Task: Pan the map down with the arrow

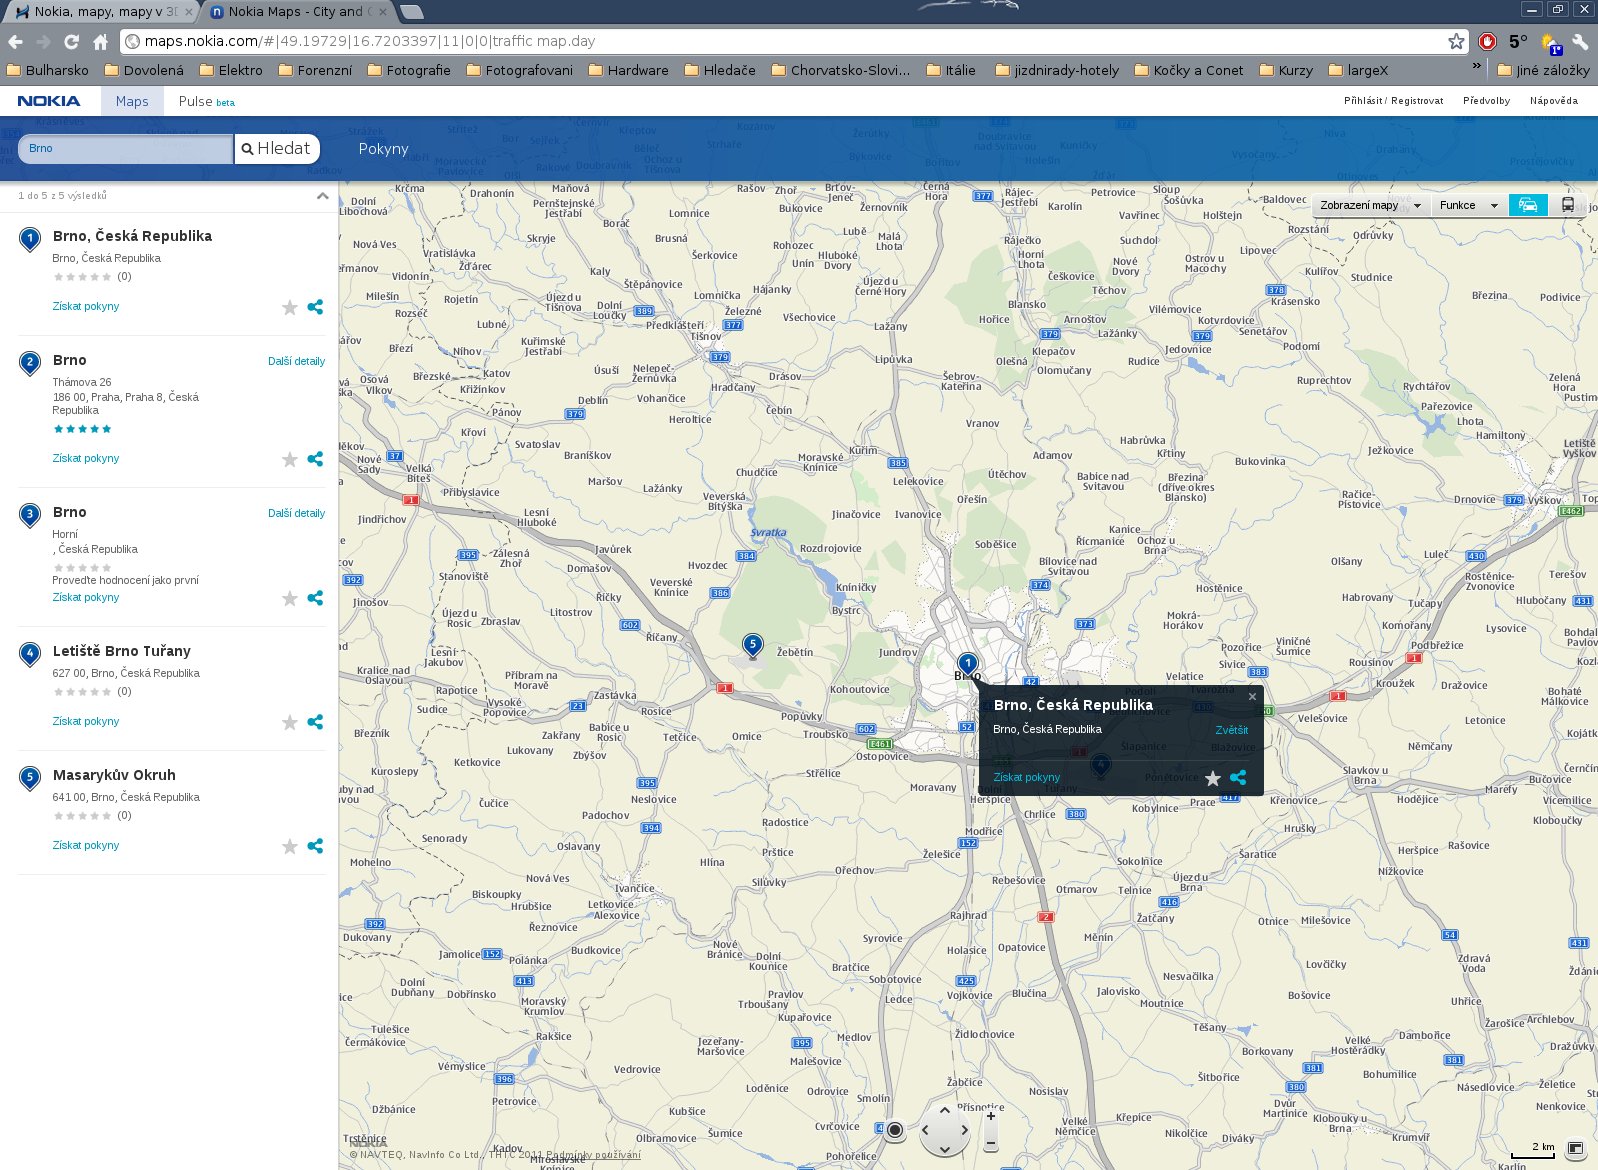Action: tap(944, 1150)
